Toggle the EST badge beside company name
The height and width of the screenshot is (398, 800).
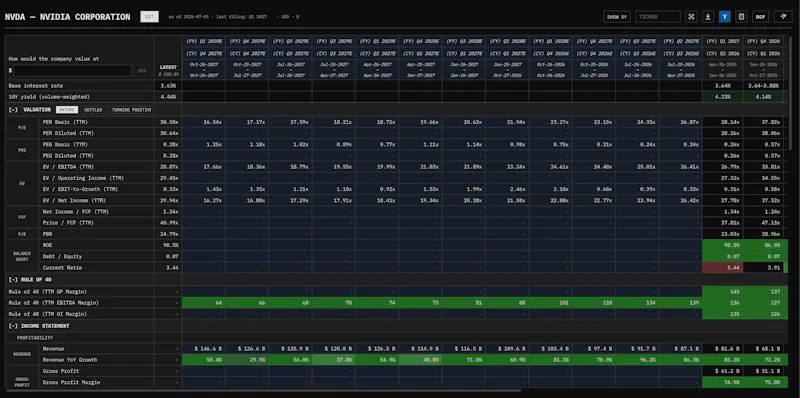149,17
